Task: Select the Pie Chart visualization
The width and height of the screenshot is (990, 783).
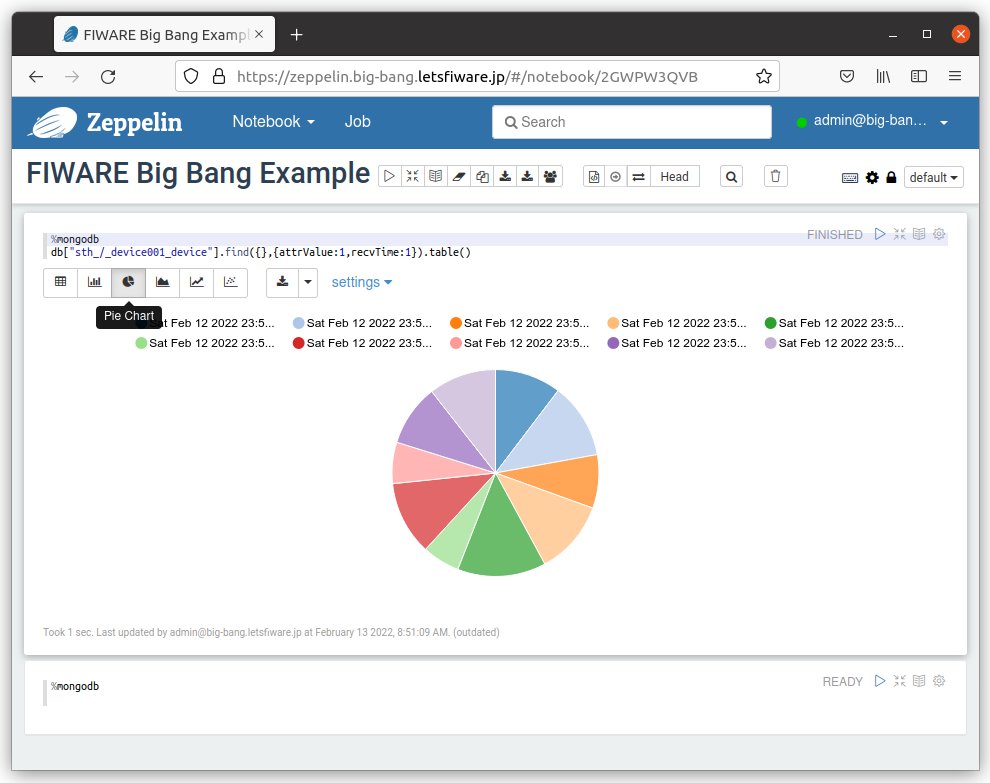Action: pos(128,282)
